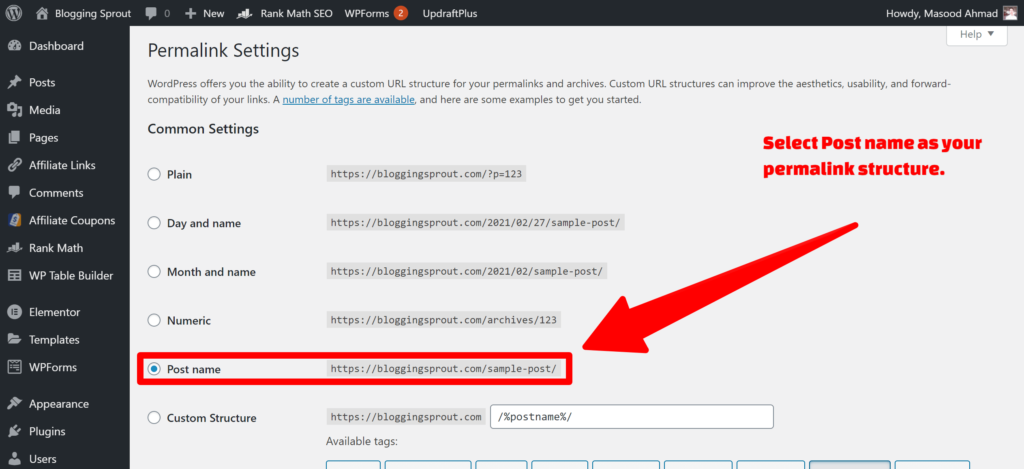Select the Day and name radio option
The height and width of the screenshot is (469, 1024).
(x=153, y=223)
